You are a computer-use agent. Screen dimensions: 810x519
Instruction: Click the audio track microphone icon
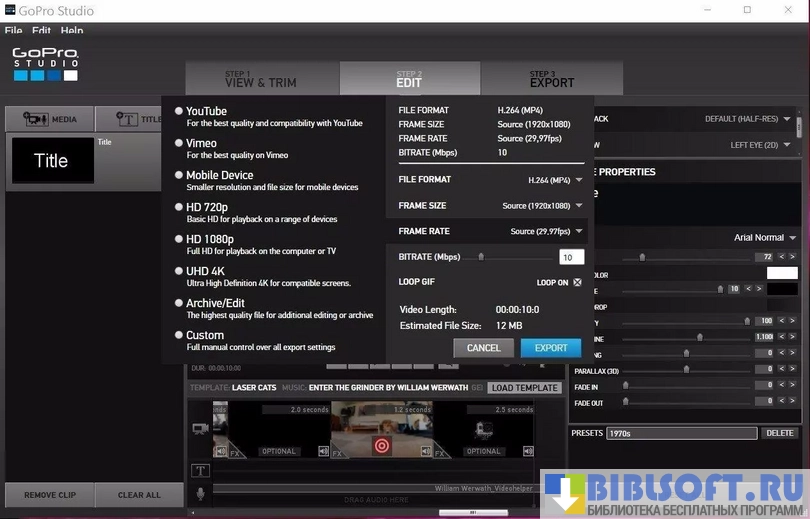[x=200, y=494]
